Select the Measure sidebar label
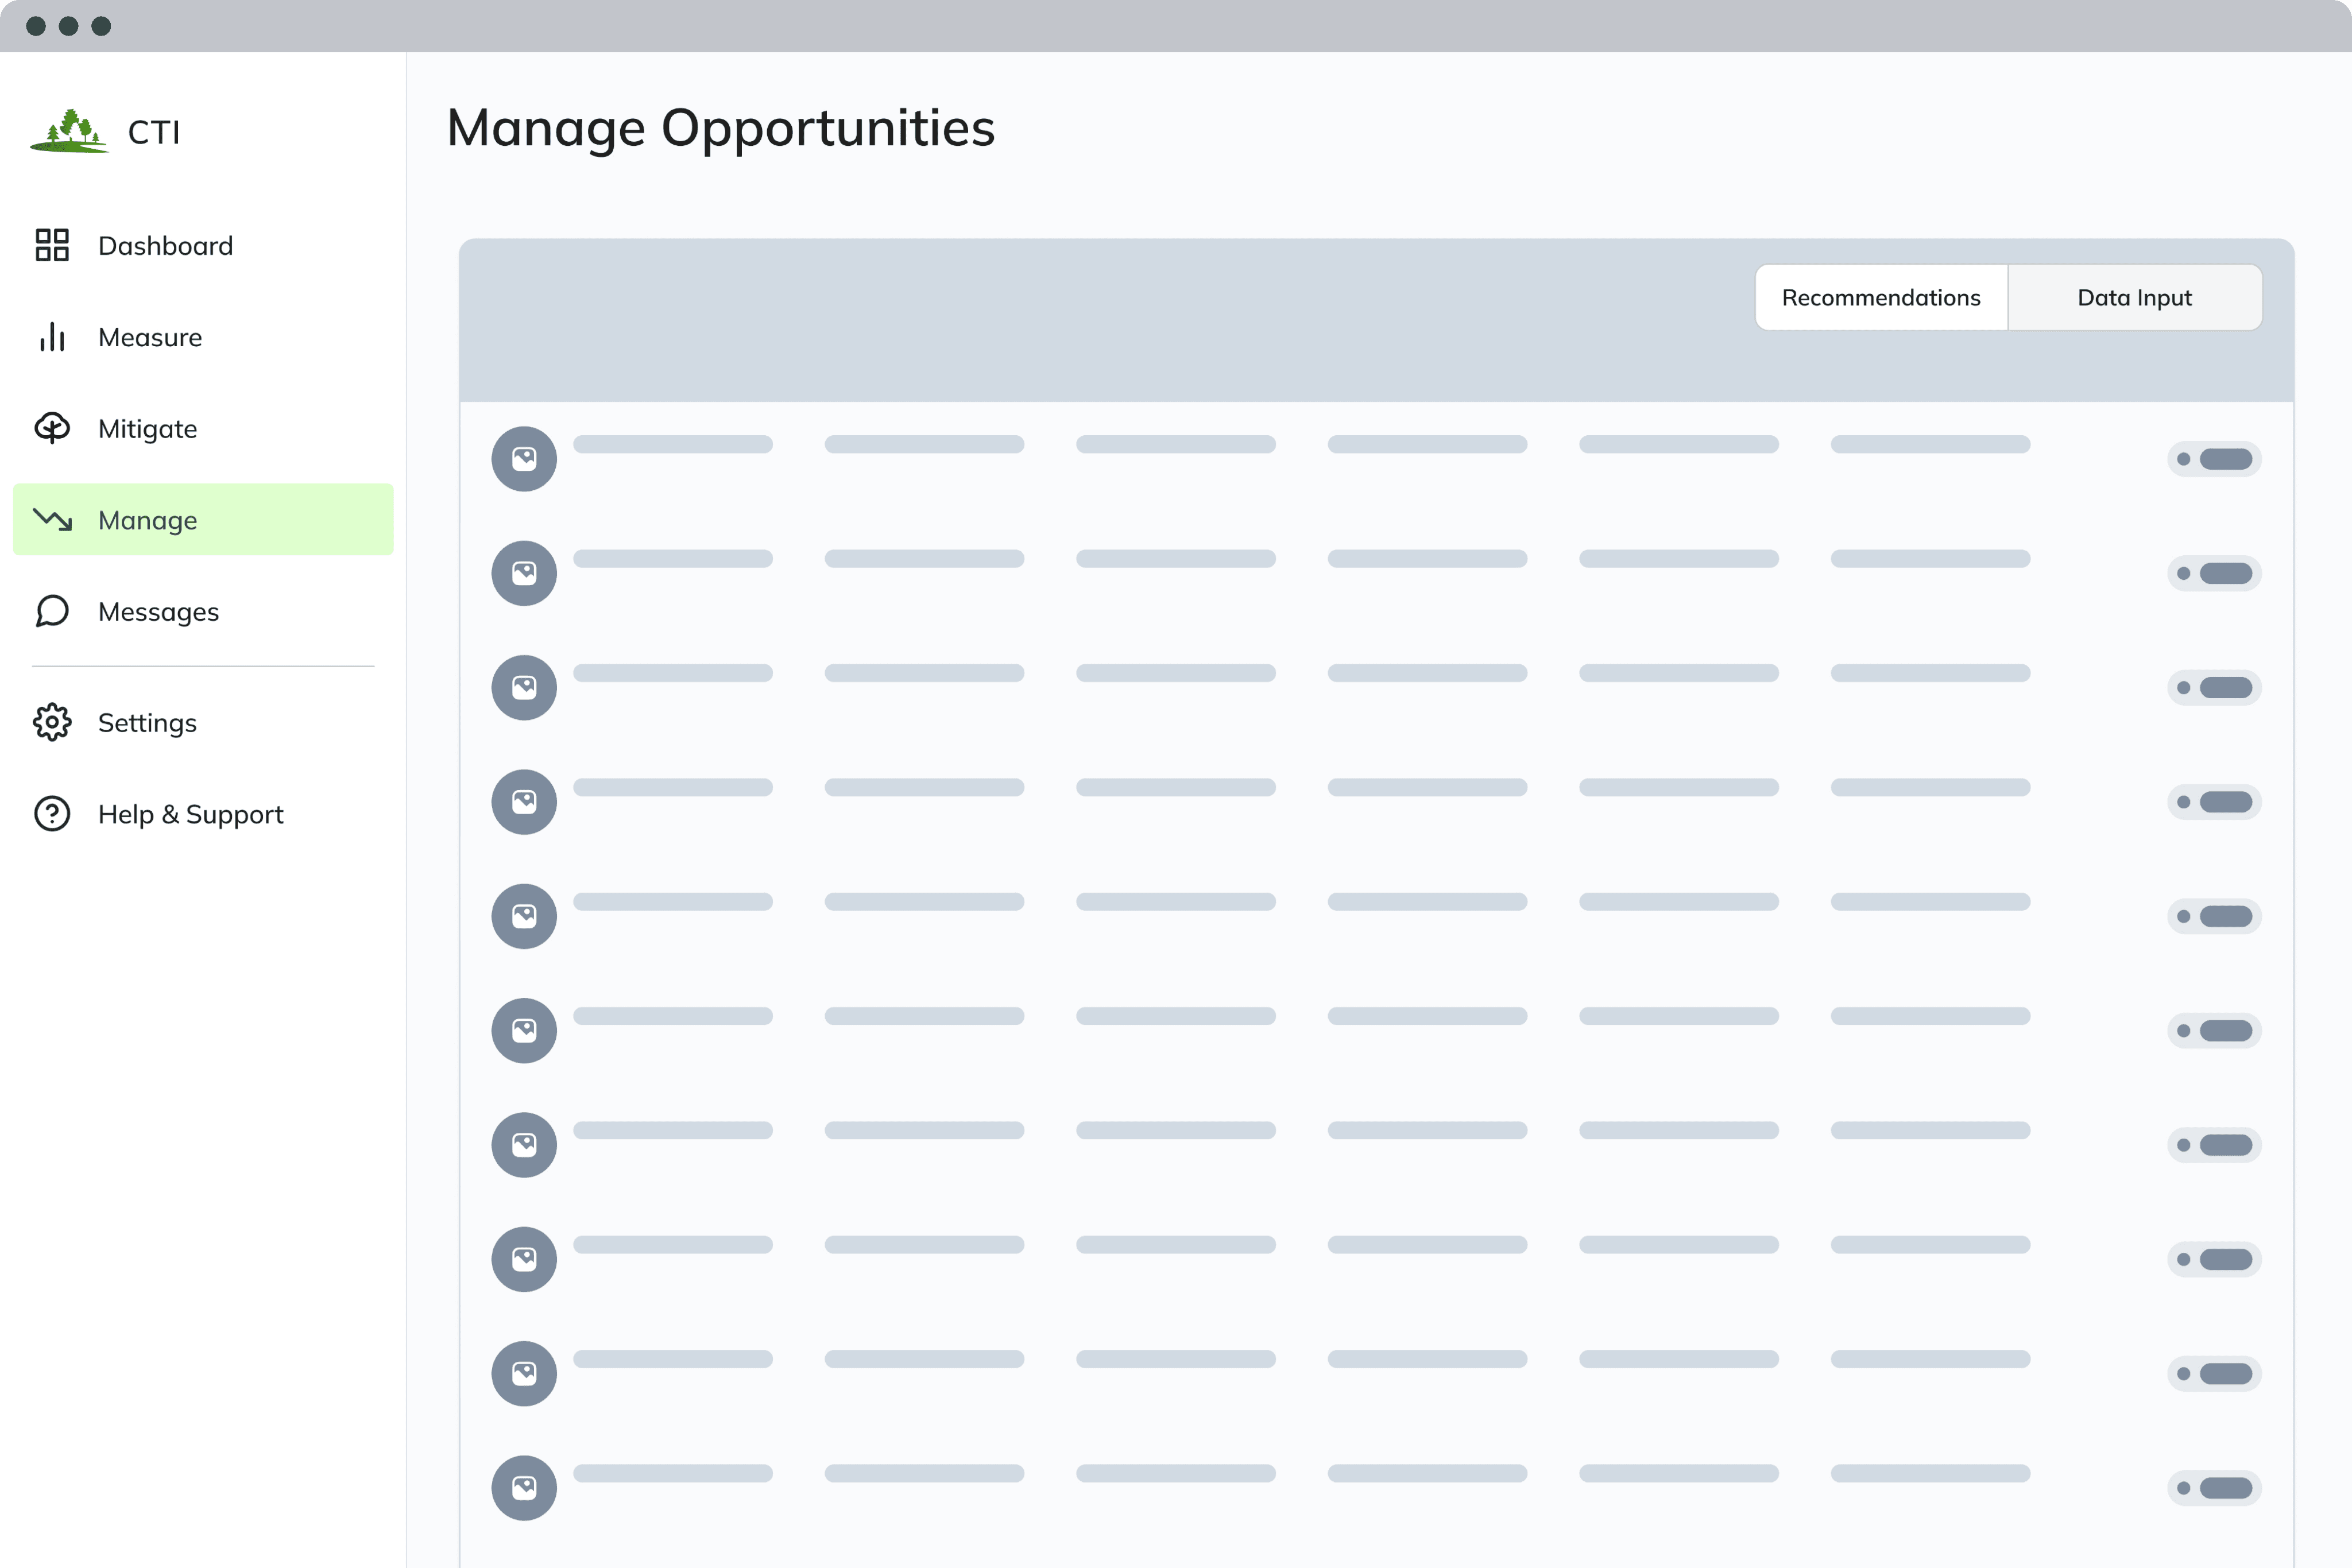This screenshot has height=1568, width=2352. coord(150,338)
